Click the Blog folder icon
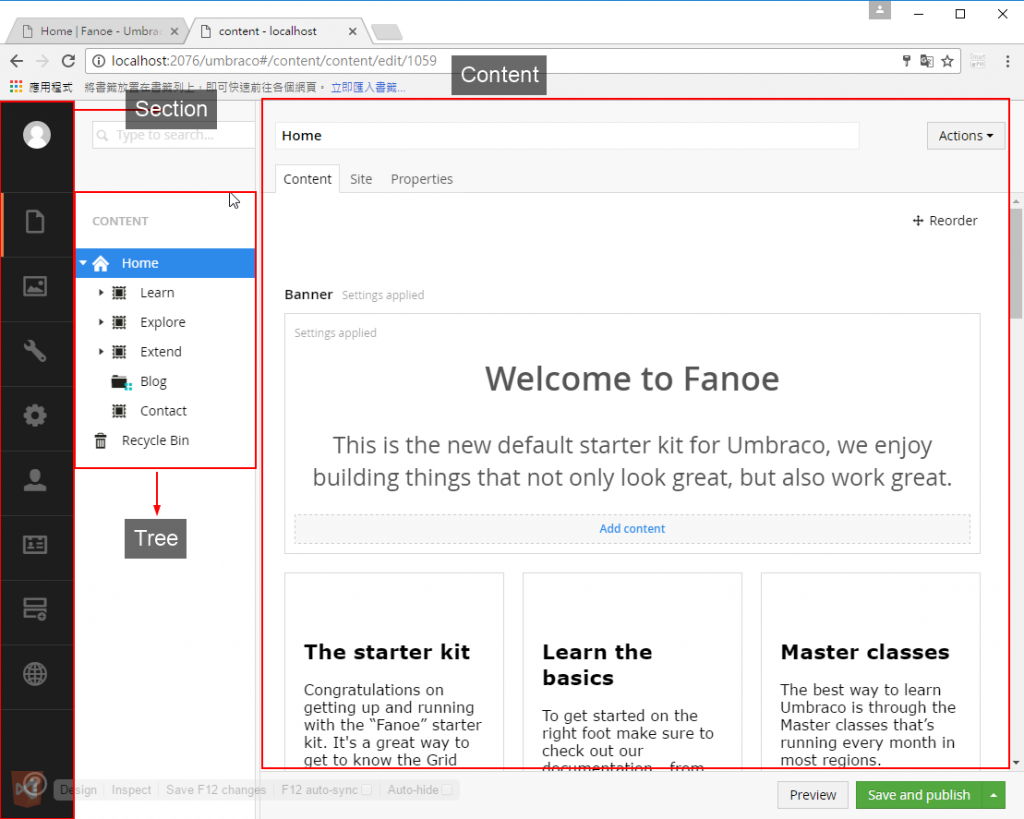This screenshot has width=1024, height=819. [121, 382]
